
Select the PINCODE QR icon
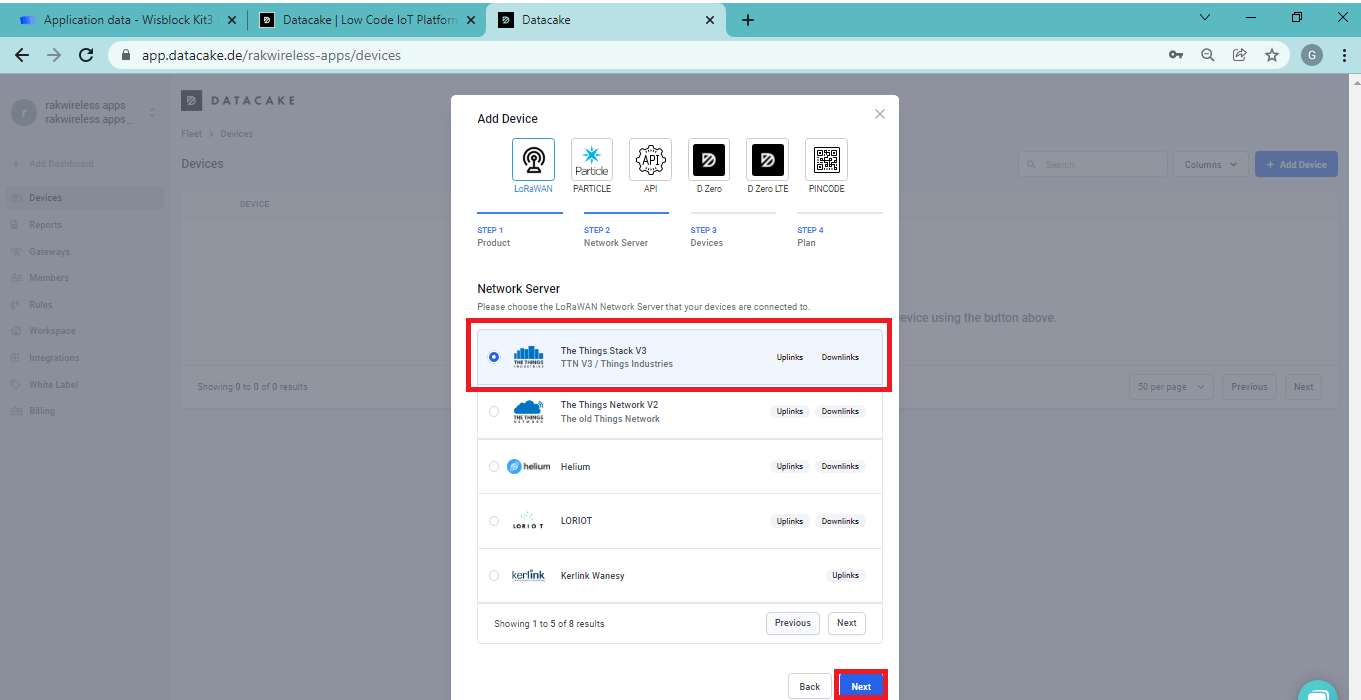pos(826,160)
